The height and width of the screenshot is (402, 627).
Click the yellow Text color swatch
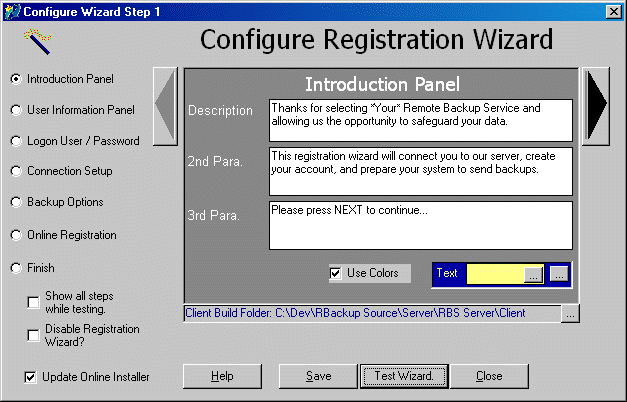click(x=495, y=273)
